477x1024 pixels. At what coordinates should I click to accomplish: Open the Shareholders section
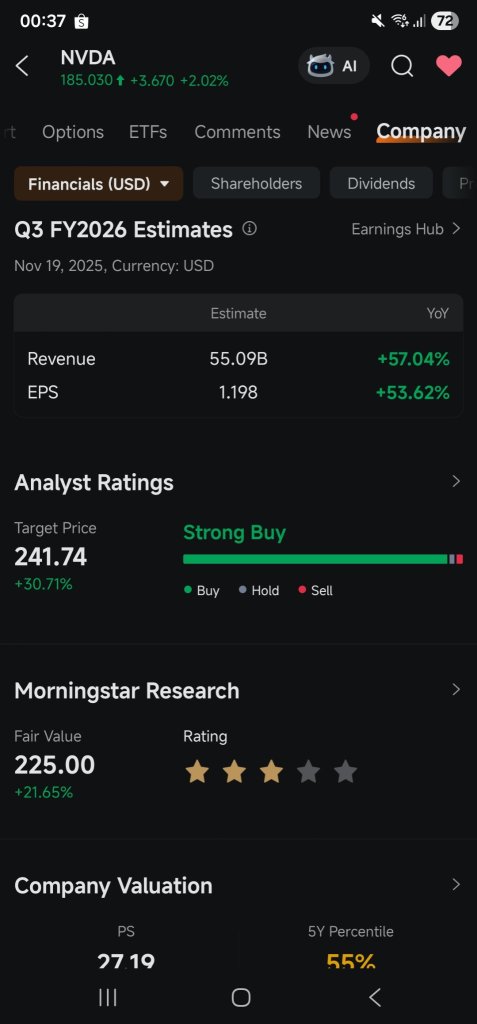pos(256,184)
